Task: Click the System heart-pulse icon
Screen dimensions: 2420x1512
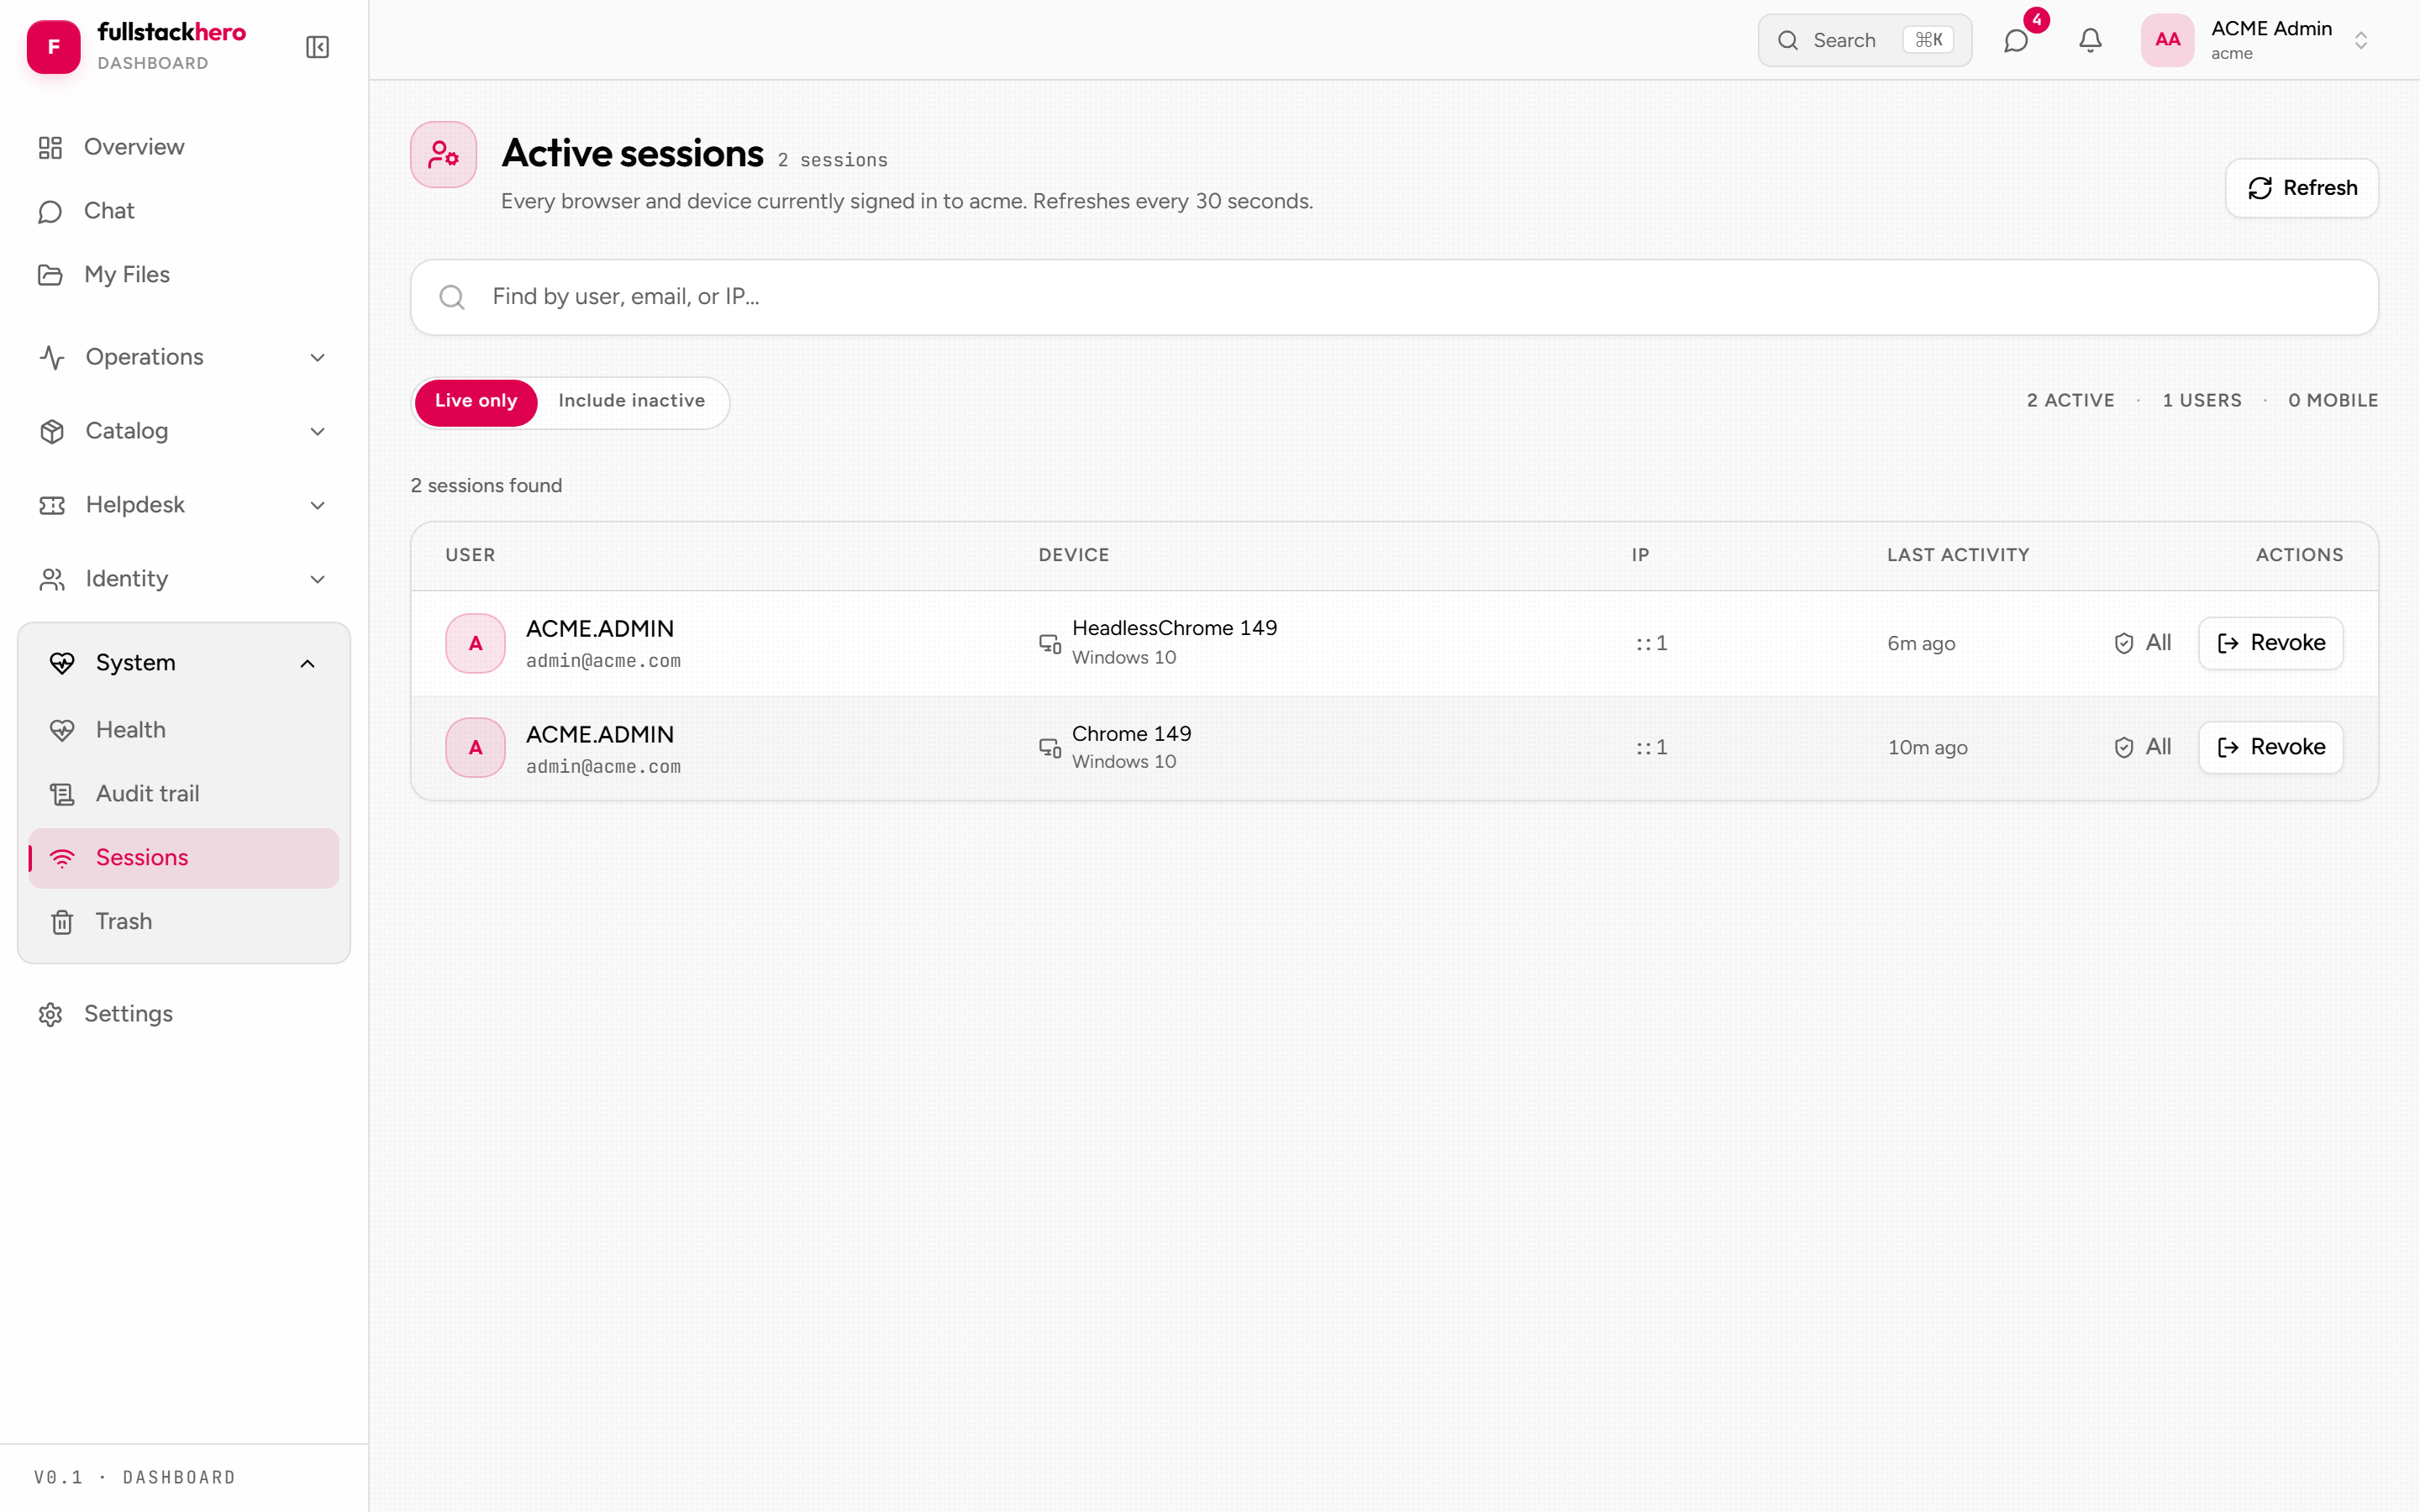Action: pyautogui.click(x=62, y=663)
